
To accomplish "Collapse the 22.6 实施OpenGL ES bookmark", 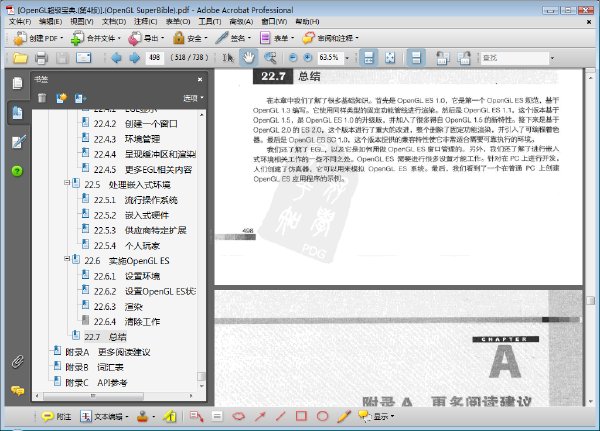I will 67,259.
